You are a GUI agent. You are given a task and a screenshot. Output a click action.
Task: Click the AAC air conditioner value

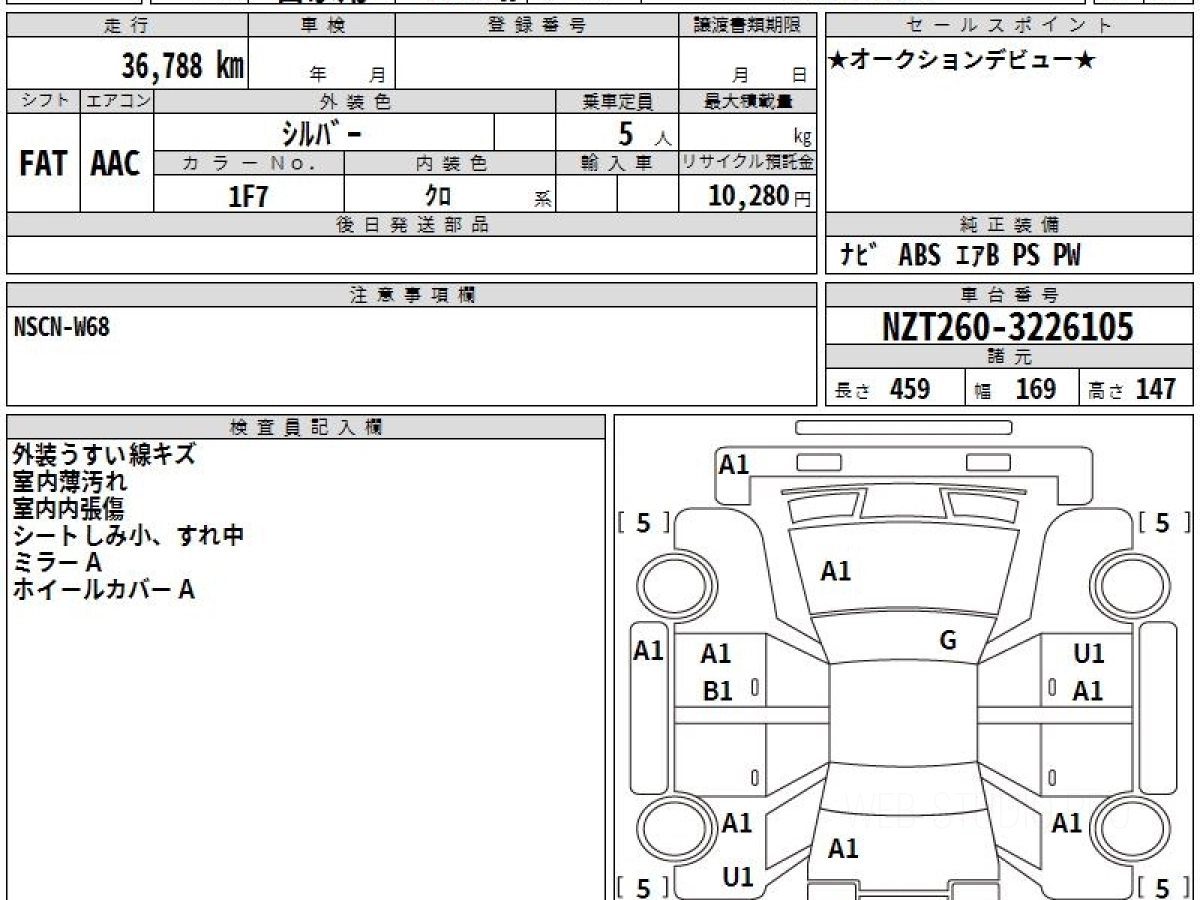click(116, 164)
